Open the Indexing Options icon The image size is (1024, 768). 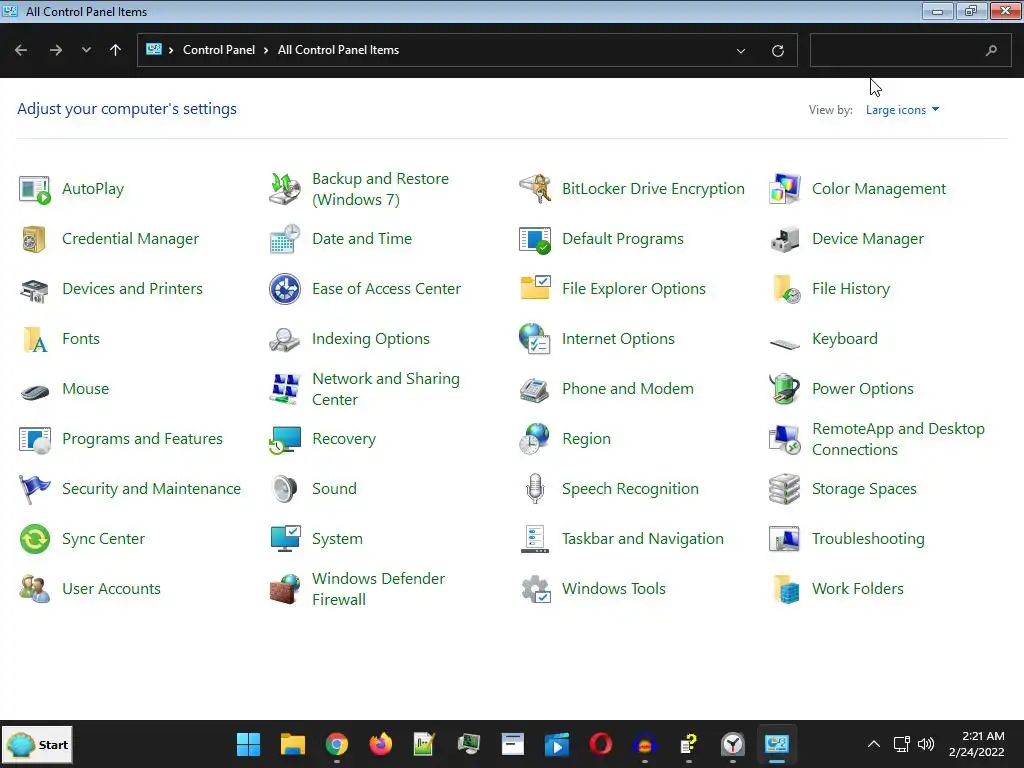285,340
